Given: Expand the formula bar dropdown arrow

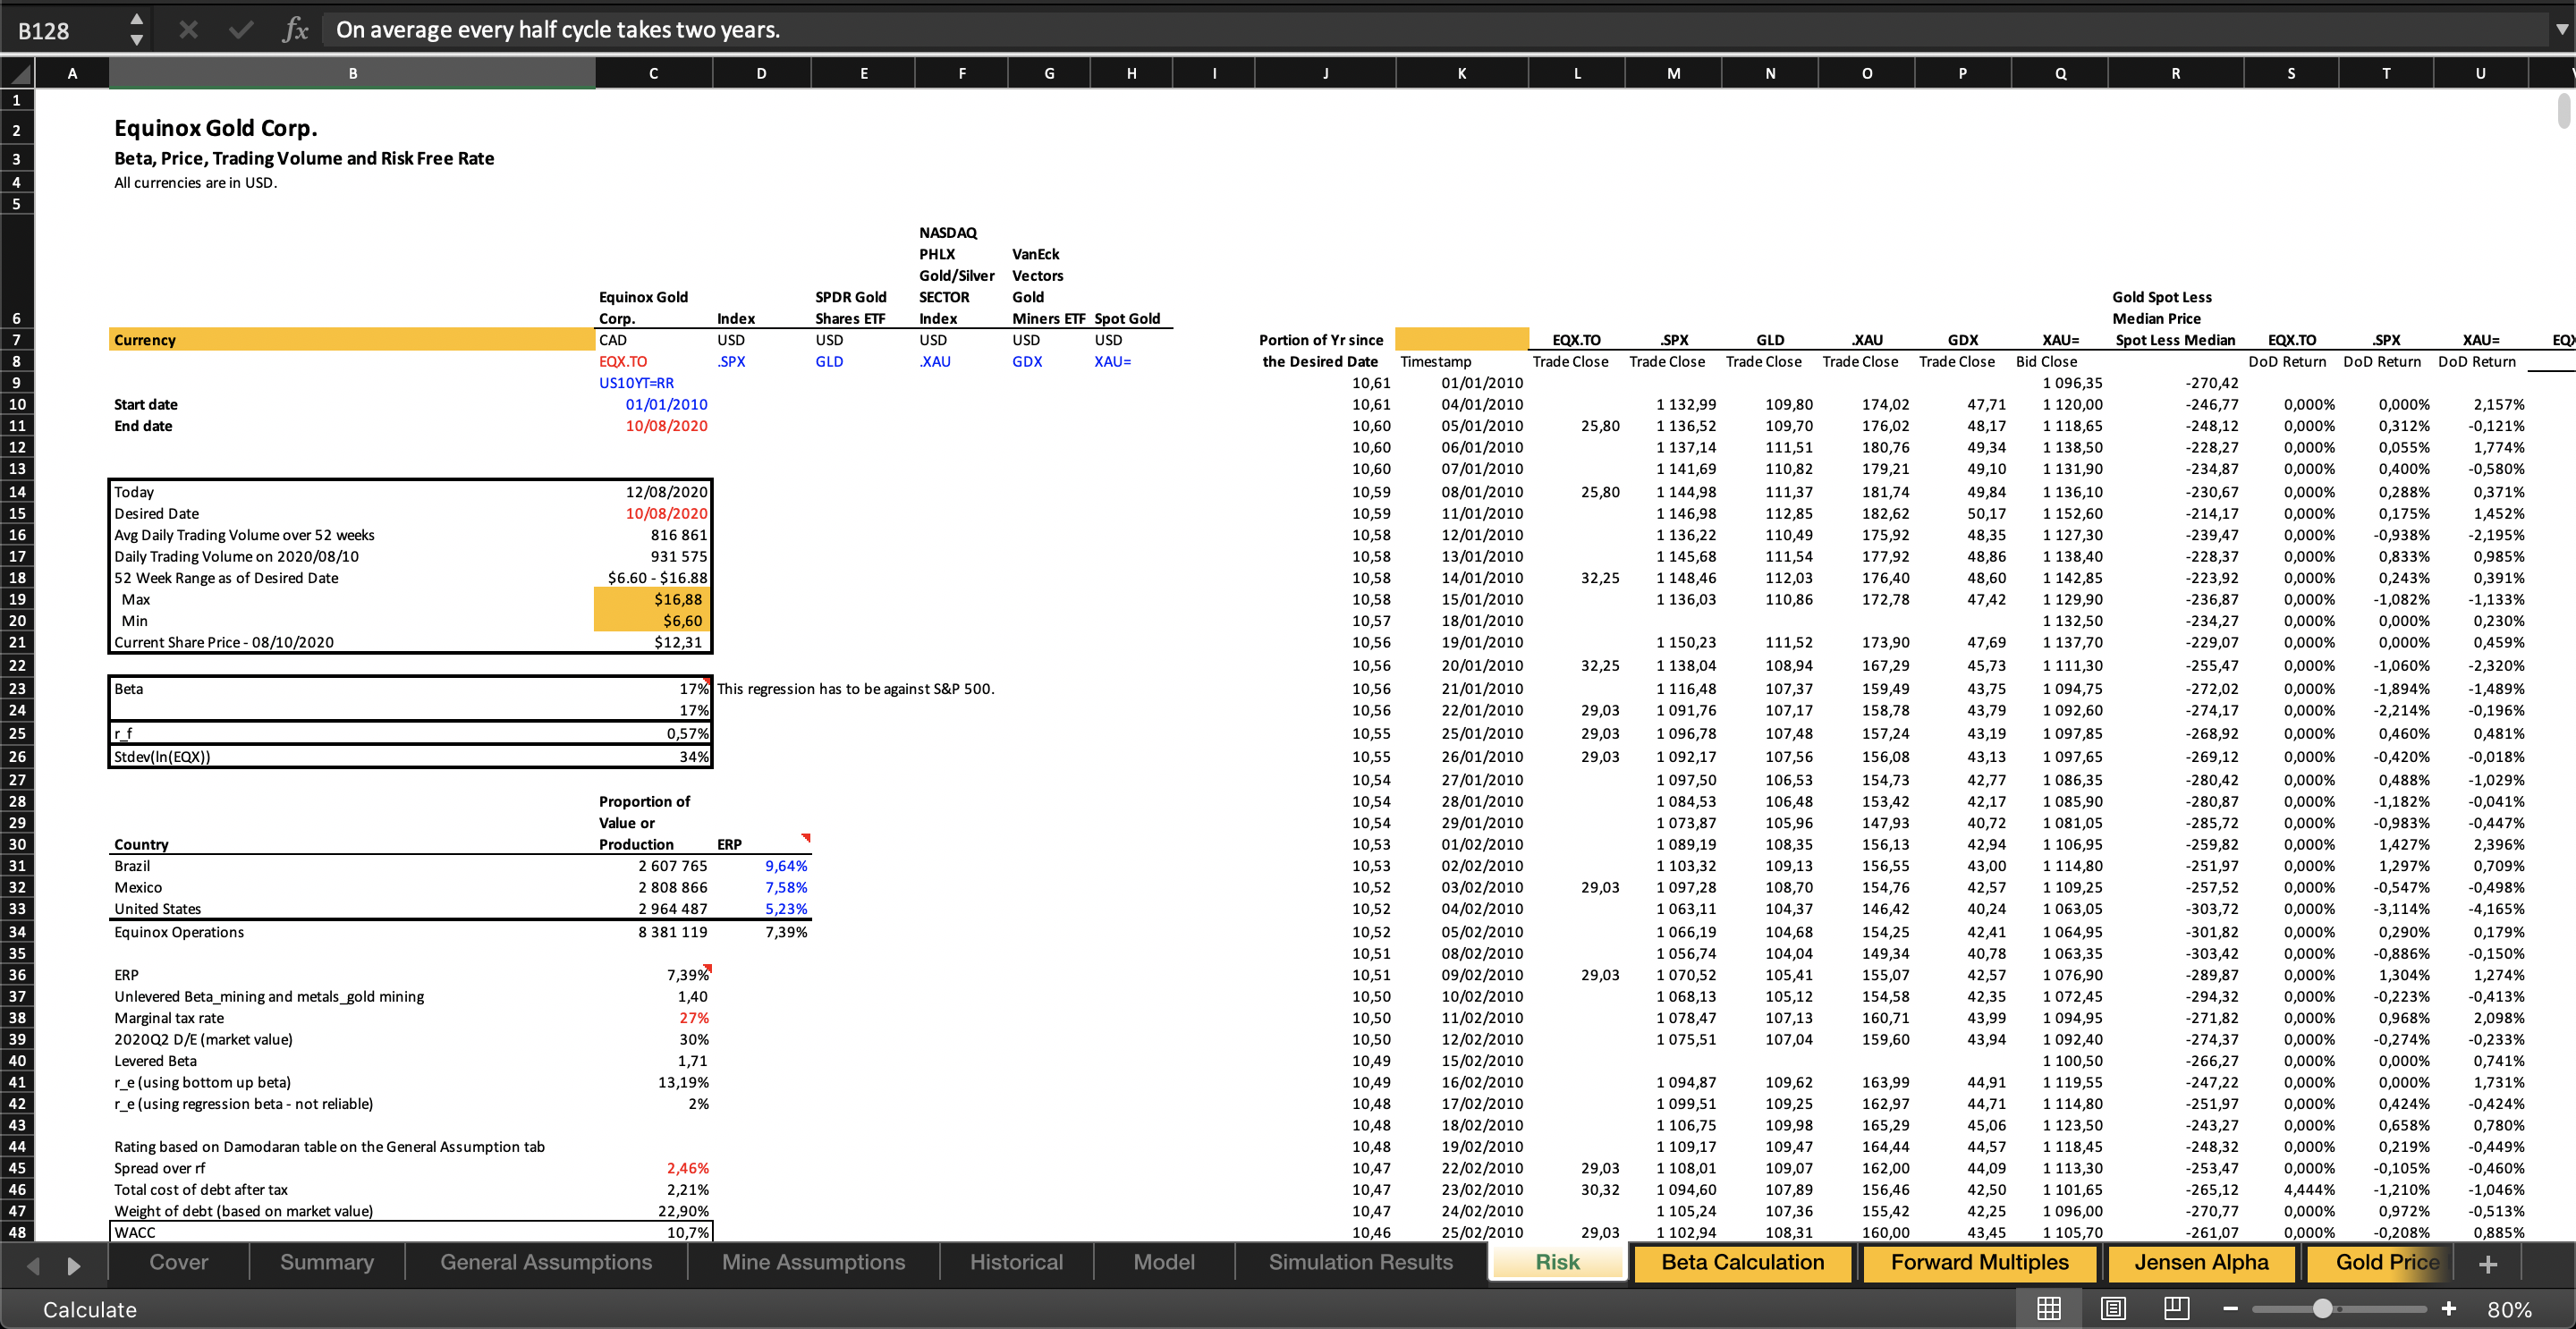Looking at the screenshot, I should point(2561,29).
